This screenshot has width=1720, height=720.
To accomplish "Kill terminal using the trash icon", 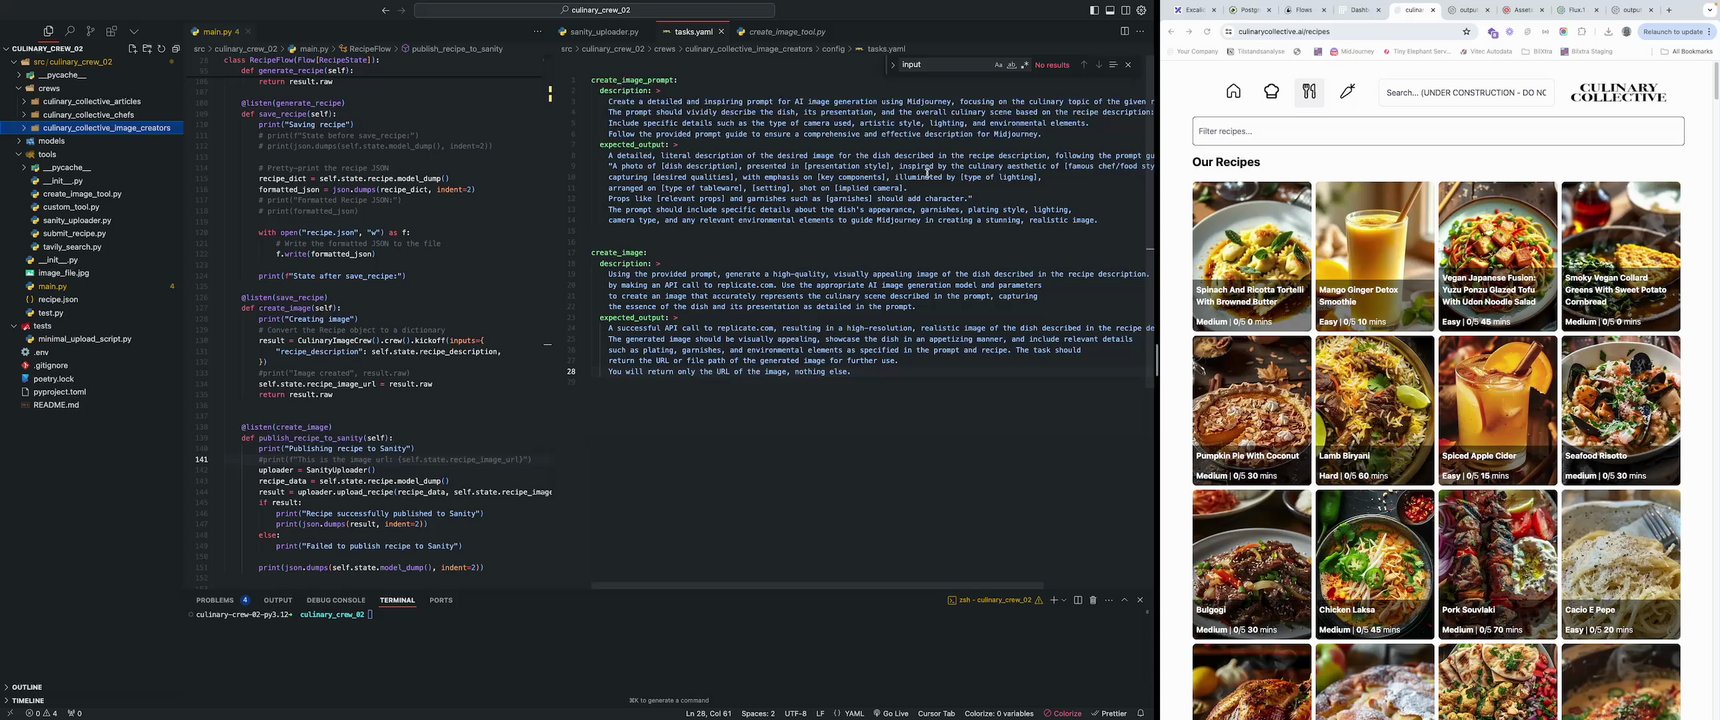I will point(1093,600).
